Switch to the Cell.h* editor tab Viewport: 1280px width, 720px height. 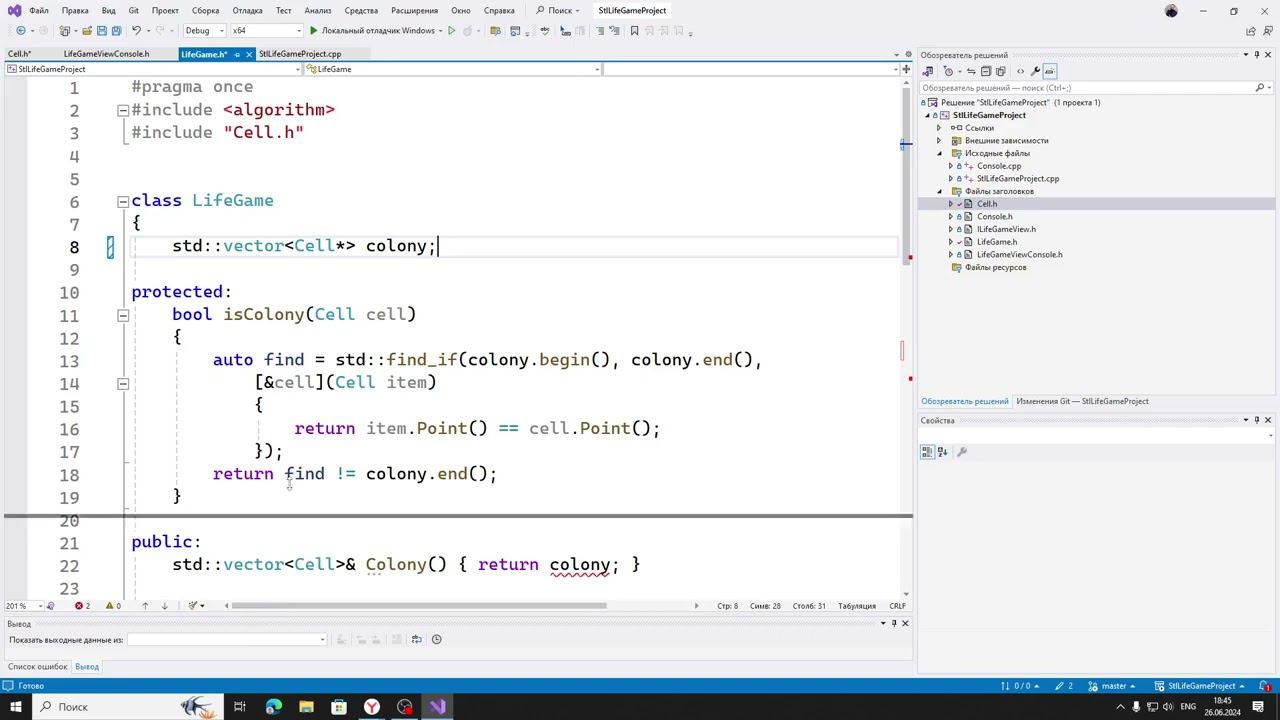pos(20,54)
